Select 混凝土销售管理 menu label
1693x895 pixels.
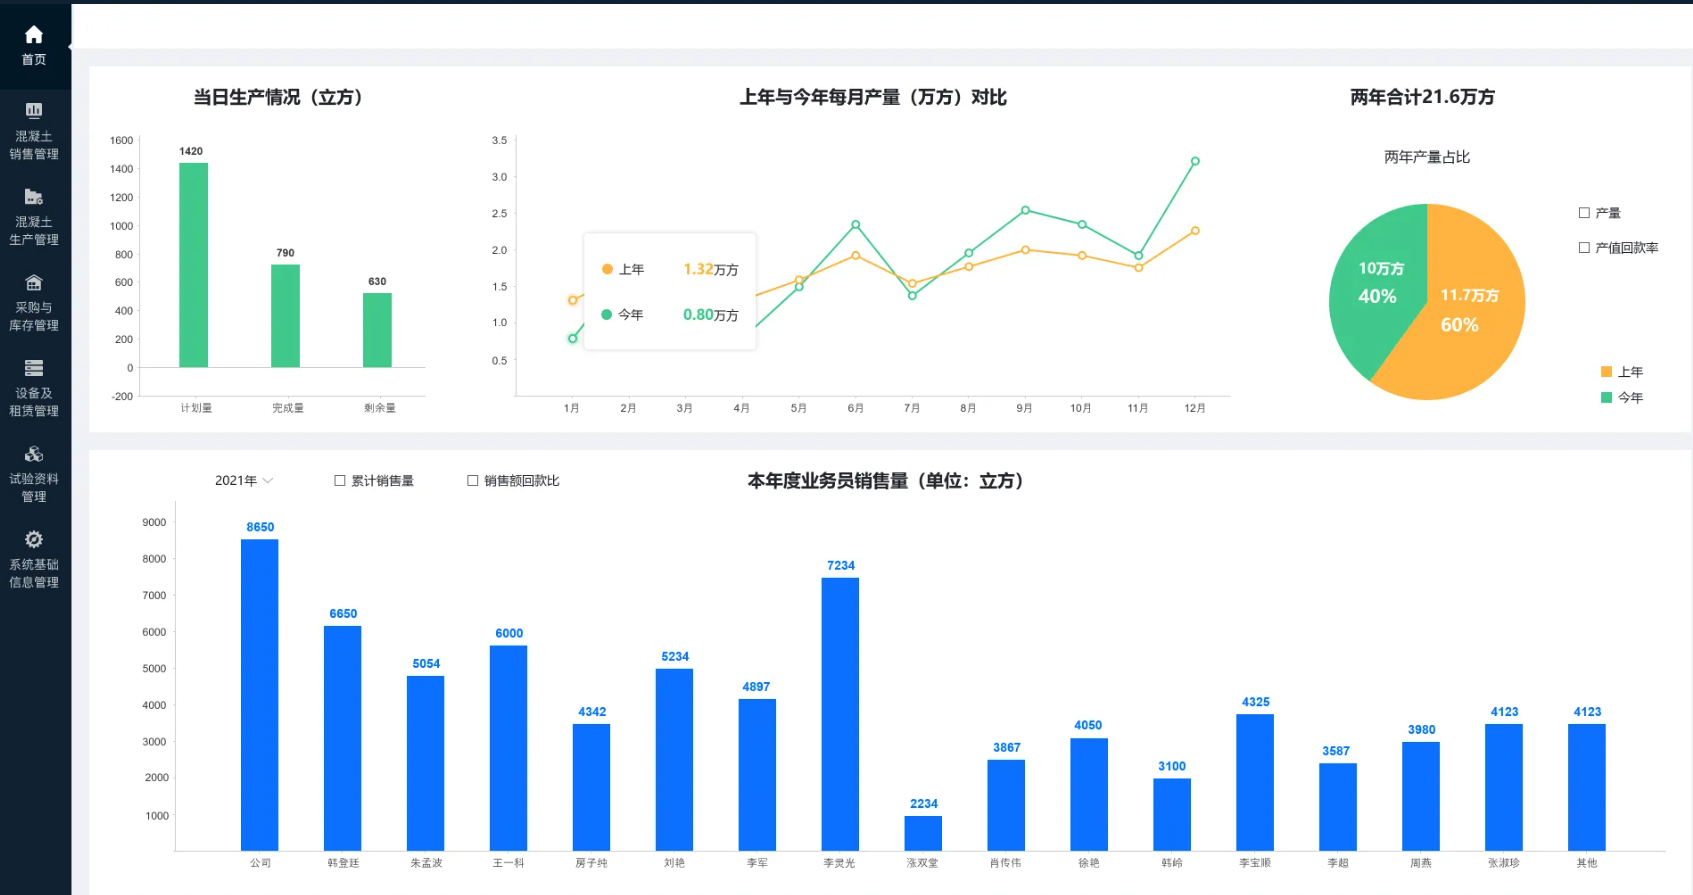pos(34,145)
